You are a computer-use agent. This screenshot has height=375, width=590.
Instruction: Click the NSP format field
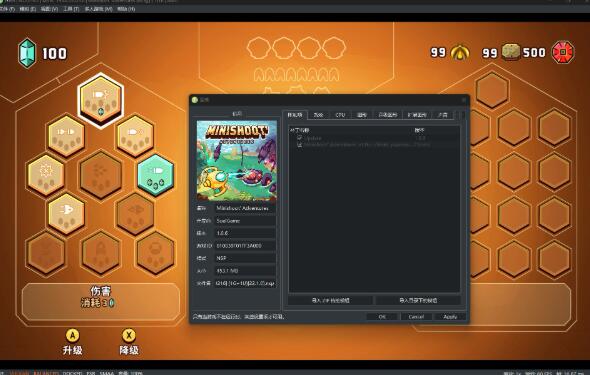point(245,258)
